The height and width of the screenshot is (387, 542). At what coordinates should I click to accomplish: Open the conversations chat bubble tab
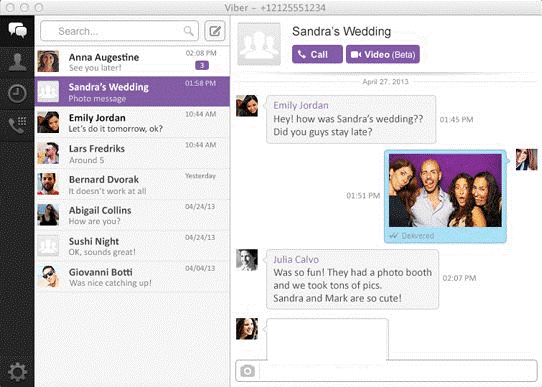17,31
